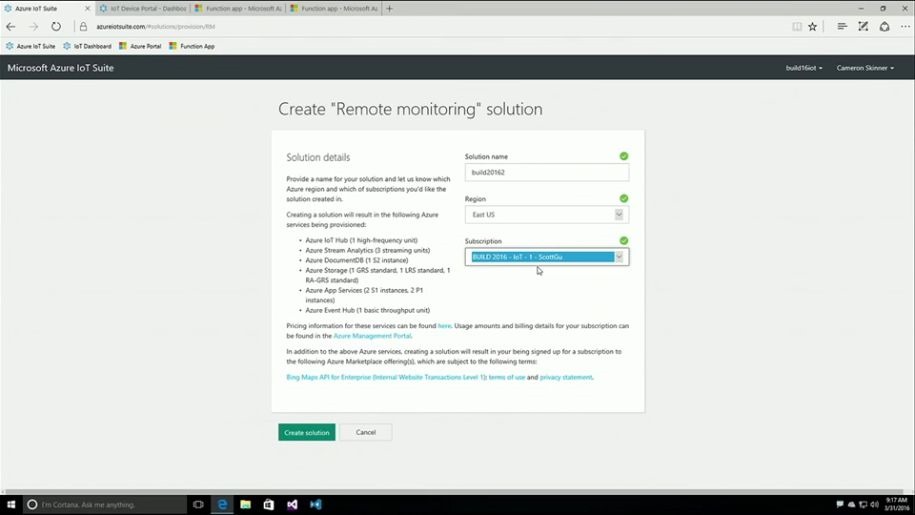Expand Cameron Skinner user menu
This screenshot has width=915, height=515.
pos(865,68)
